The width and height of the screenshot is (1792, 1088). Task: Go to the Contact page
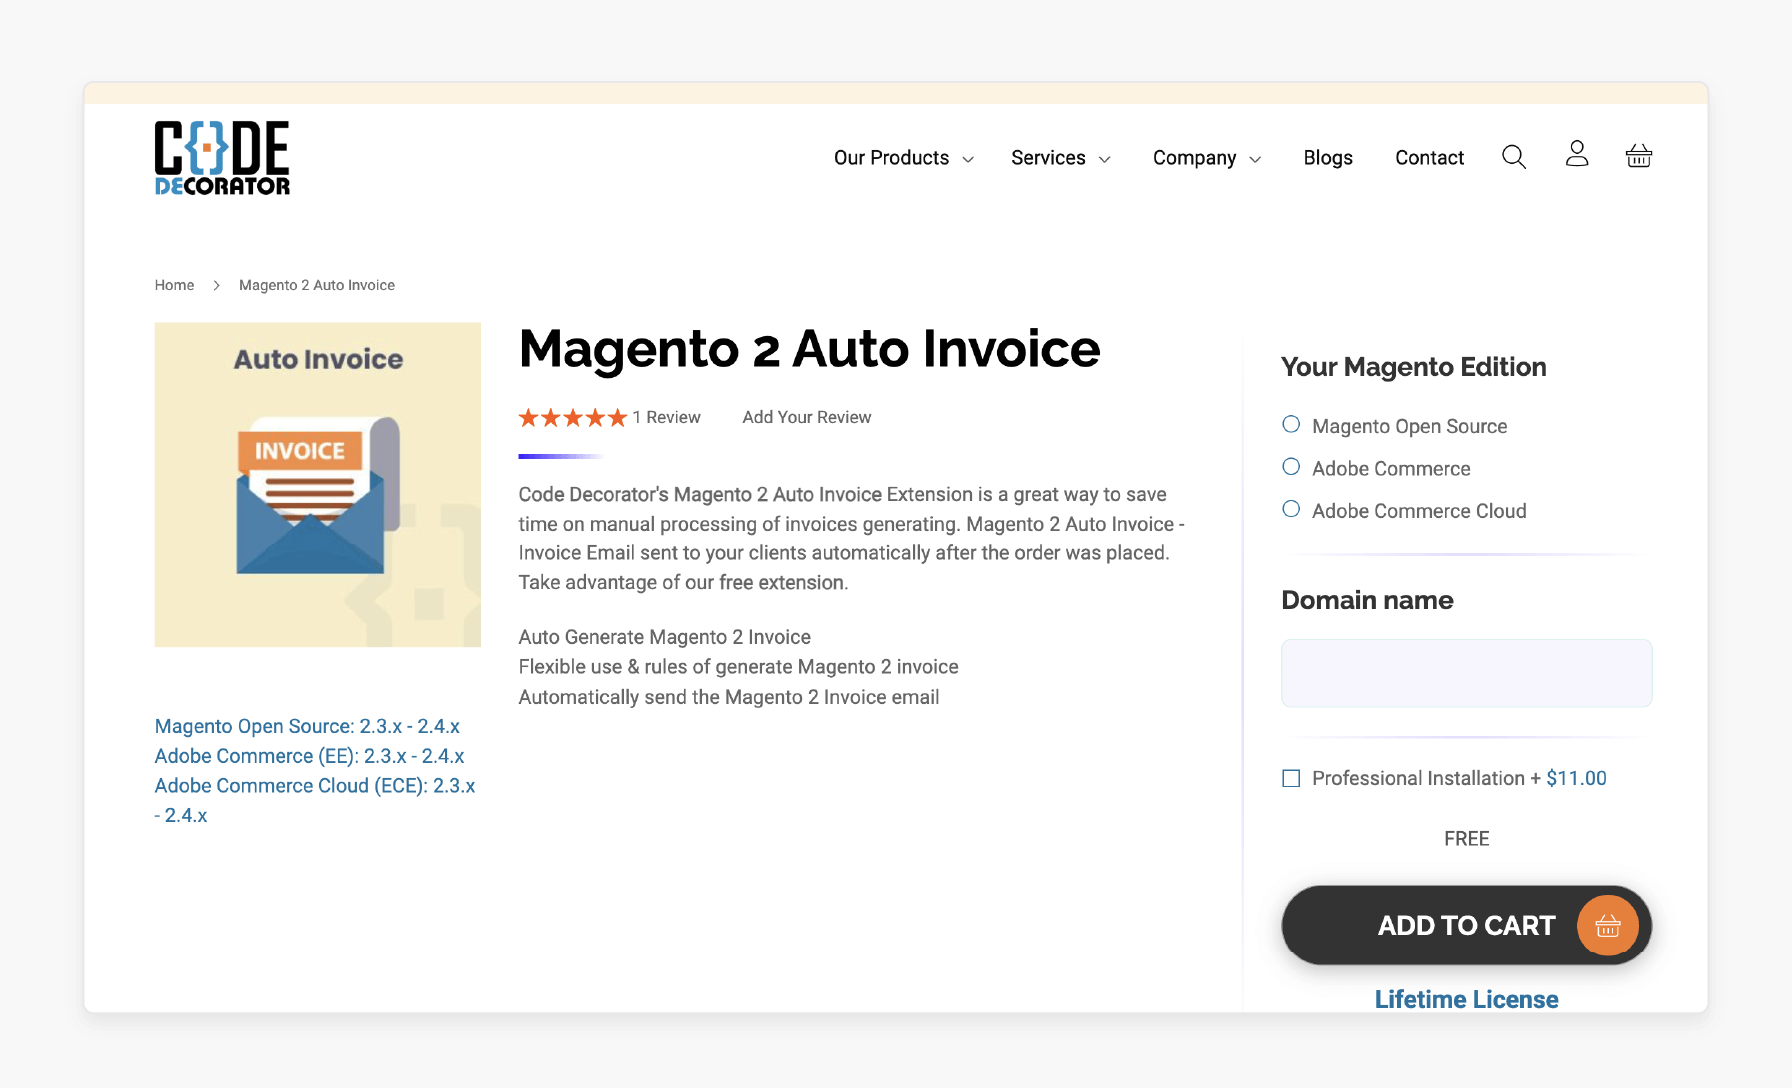[1429, 158]
